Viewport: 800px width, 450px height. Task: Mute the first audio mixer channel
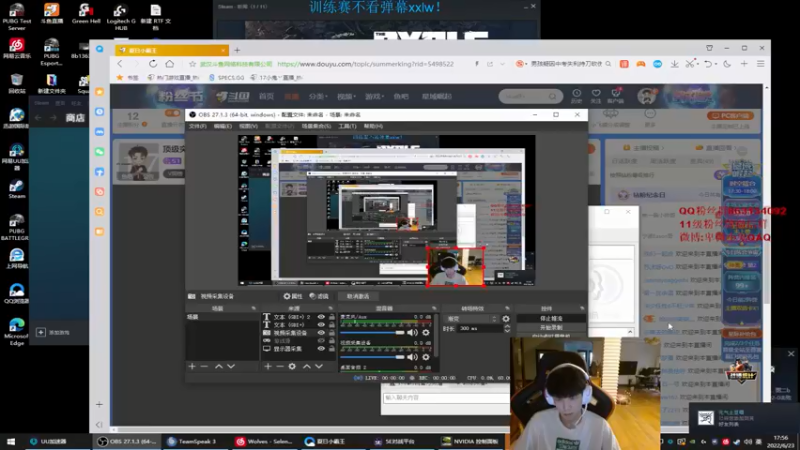412,333
